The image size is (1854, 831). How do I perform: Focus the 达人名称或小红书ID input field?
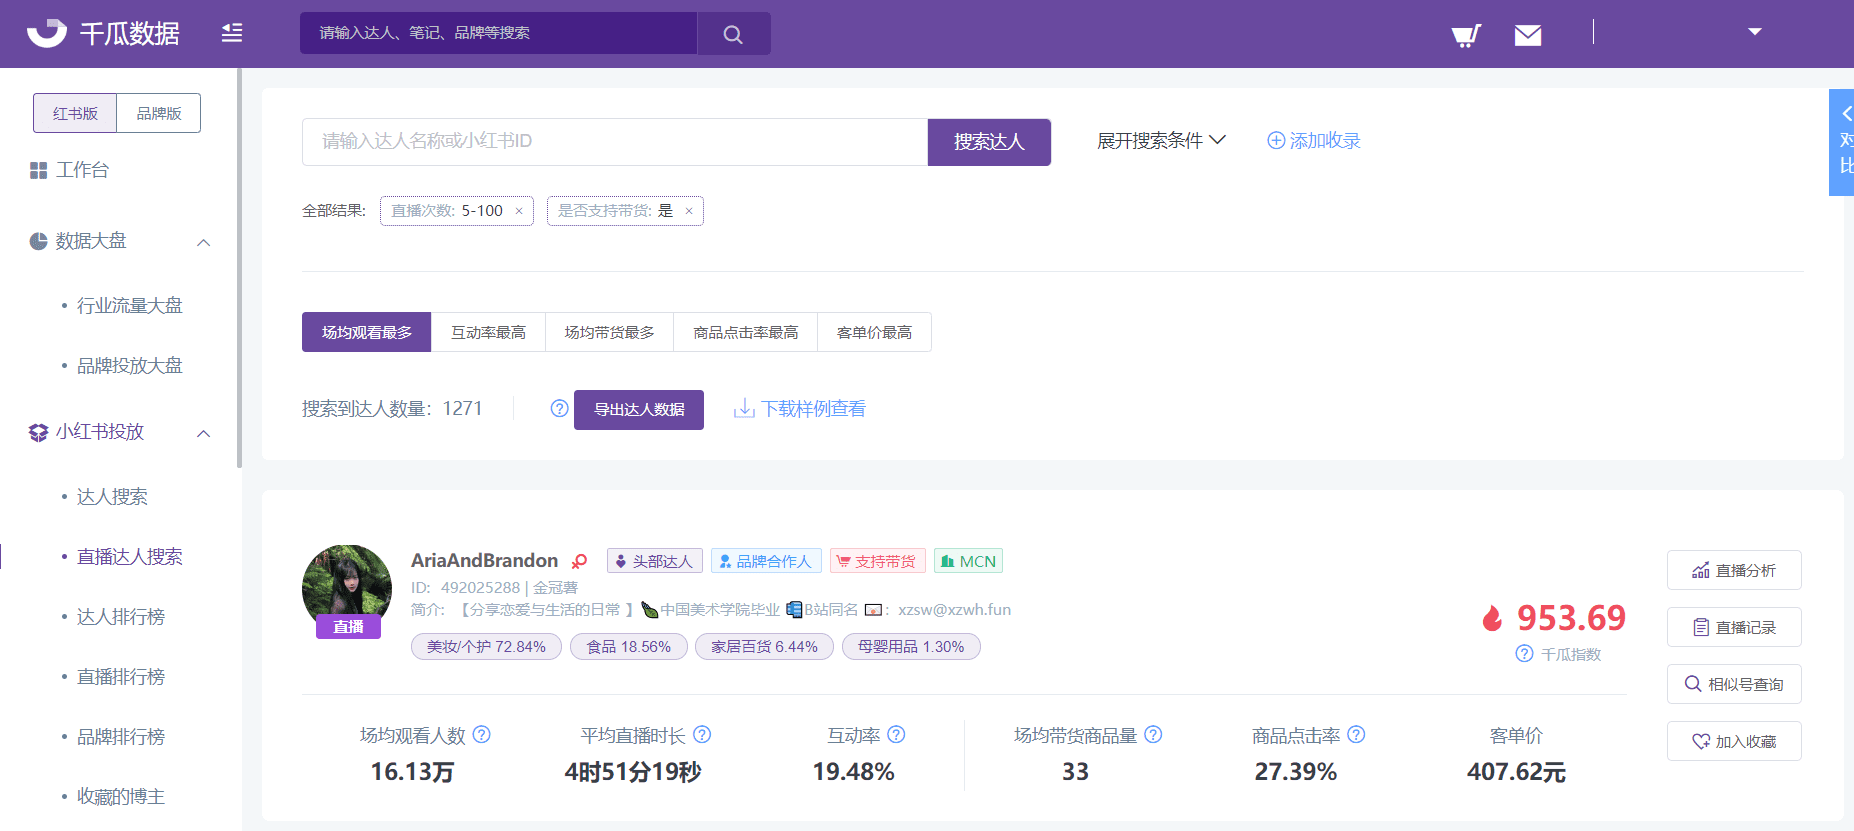point(615,141)
